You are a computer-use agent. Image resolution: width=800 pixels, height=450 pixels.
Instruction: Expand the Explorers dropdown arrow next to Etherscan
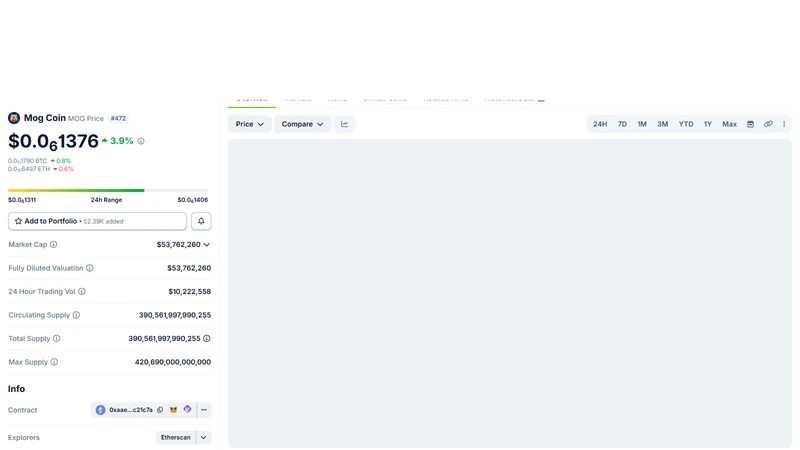click(x=204, y=438)
